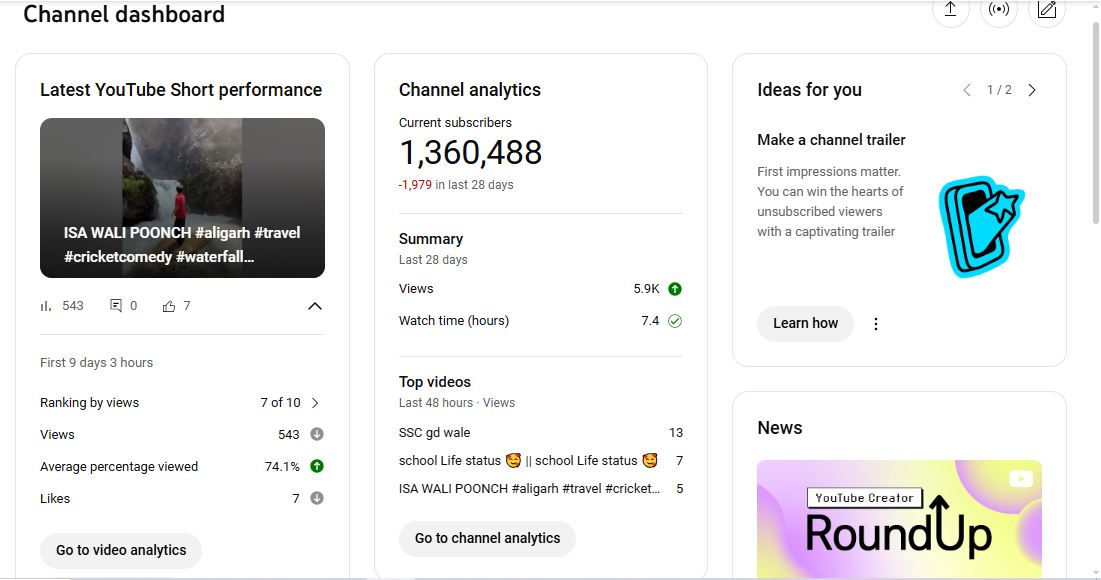Click the Latest YouTube Short performance heading
The height and width of the screenshot is (580, 1101).
click(x=181, y=90)
